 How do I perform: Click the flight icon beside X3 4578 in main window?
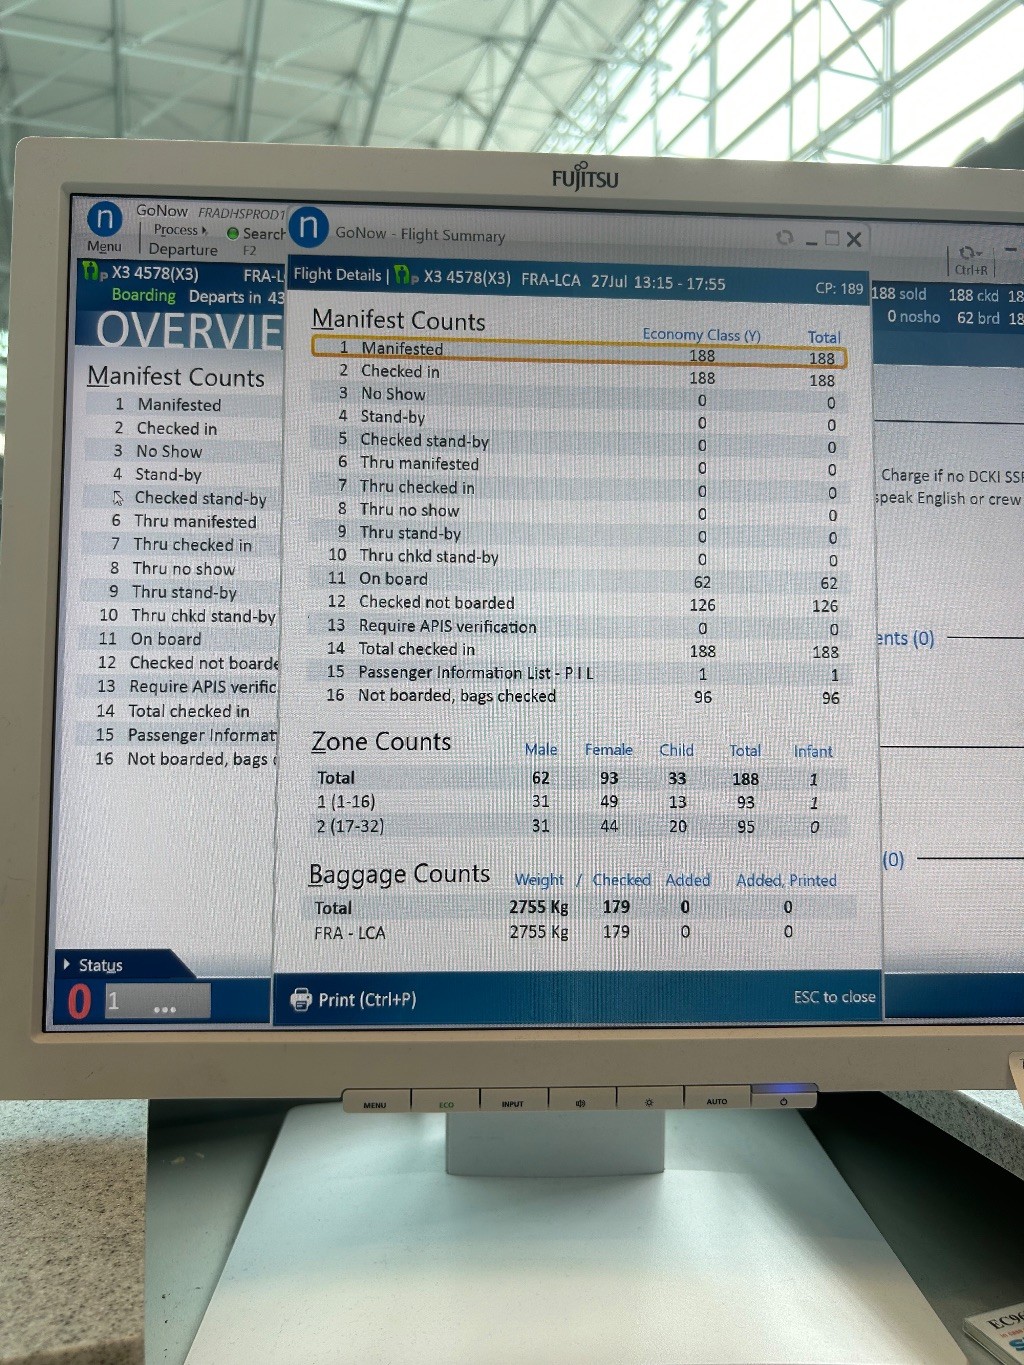pyautogui.click(x=94, y=272)
